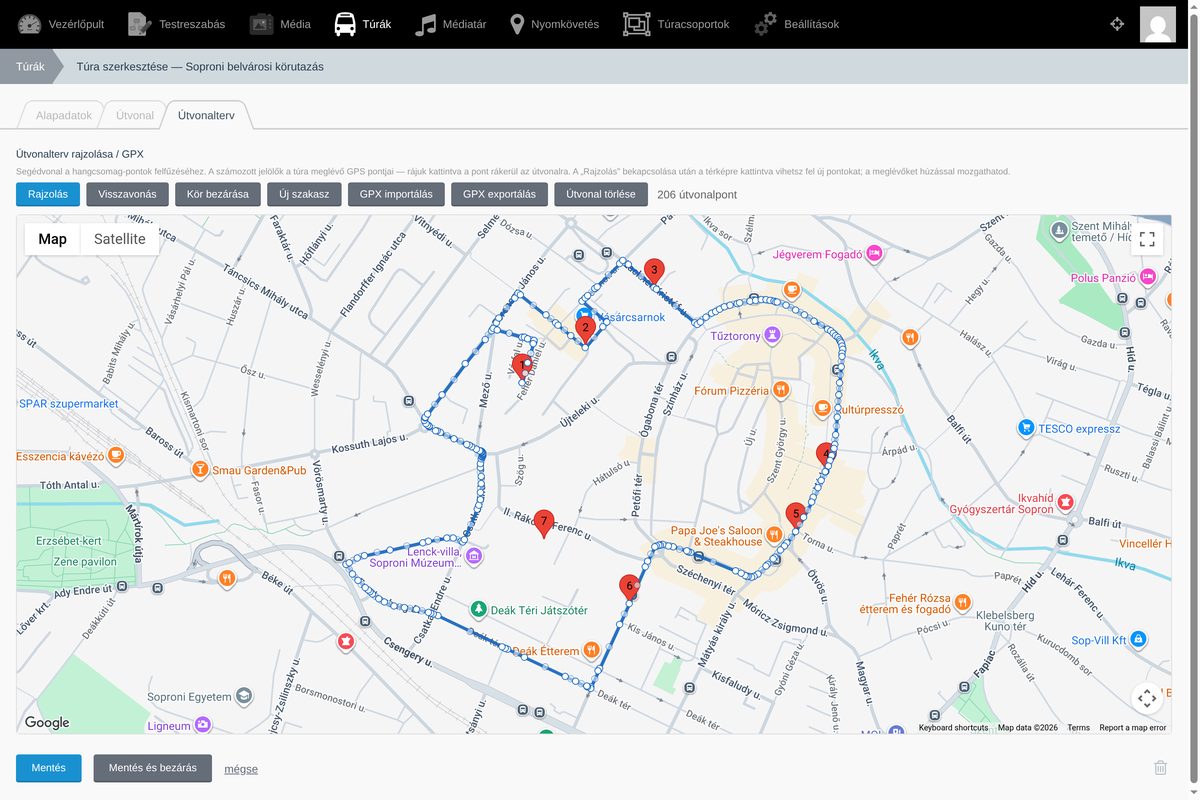This screenshot has width=1200, height=800.
Task: Open Beállítások settings
Action: [x=796, y=24]
